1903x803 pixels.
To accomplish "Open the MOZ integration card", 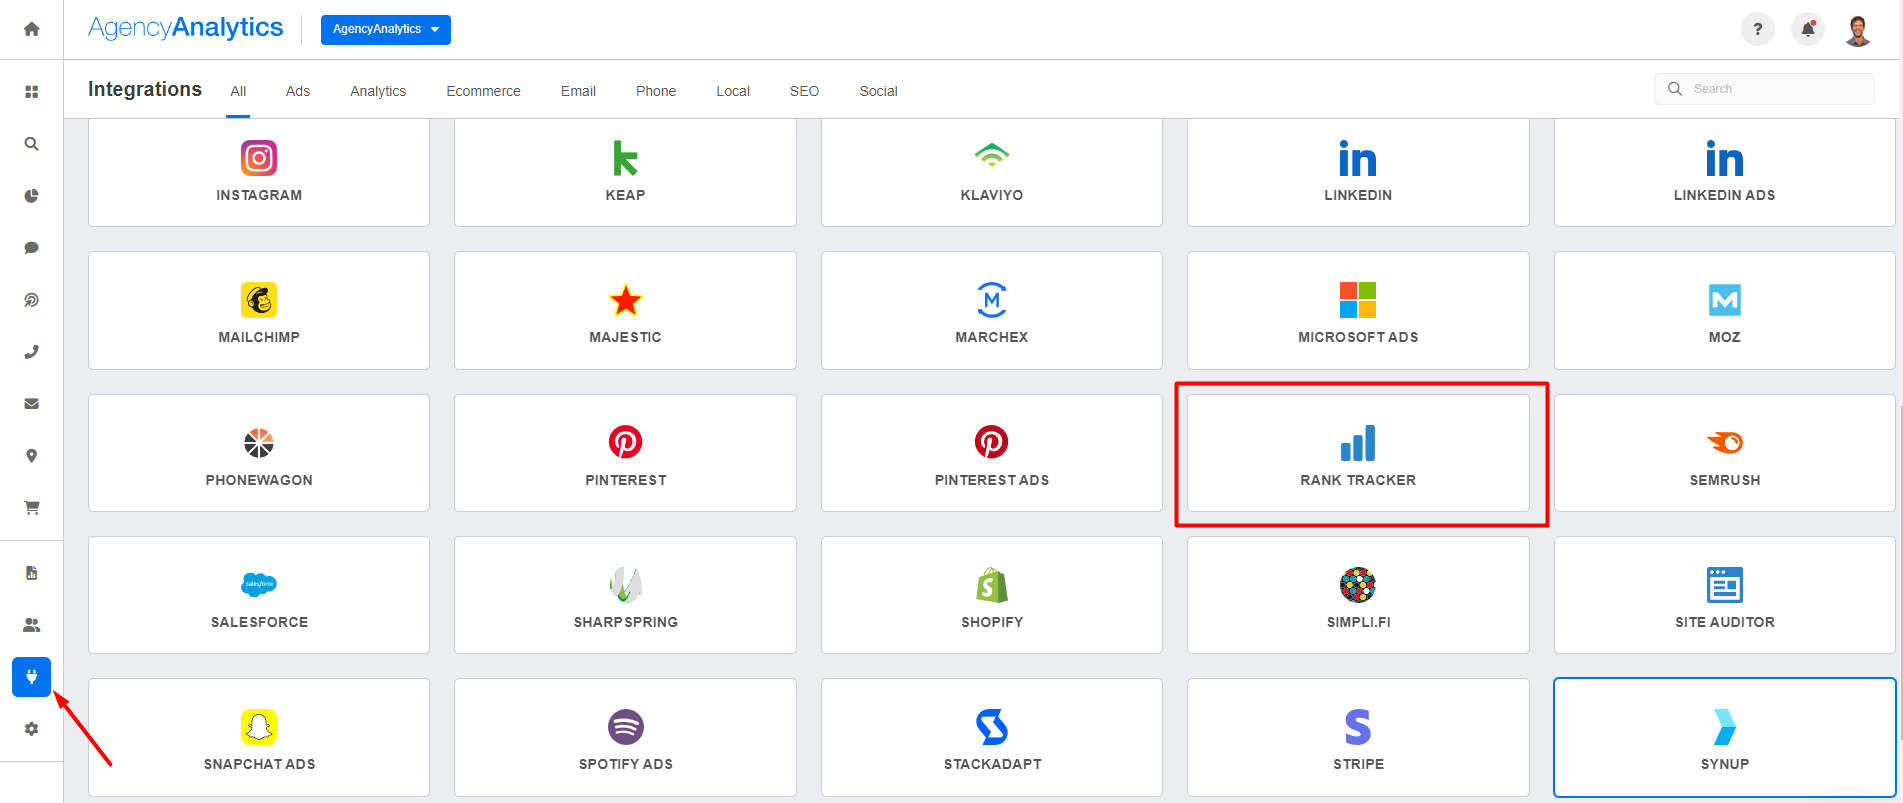I will click(x=1724, y=310).
